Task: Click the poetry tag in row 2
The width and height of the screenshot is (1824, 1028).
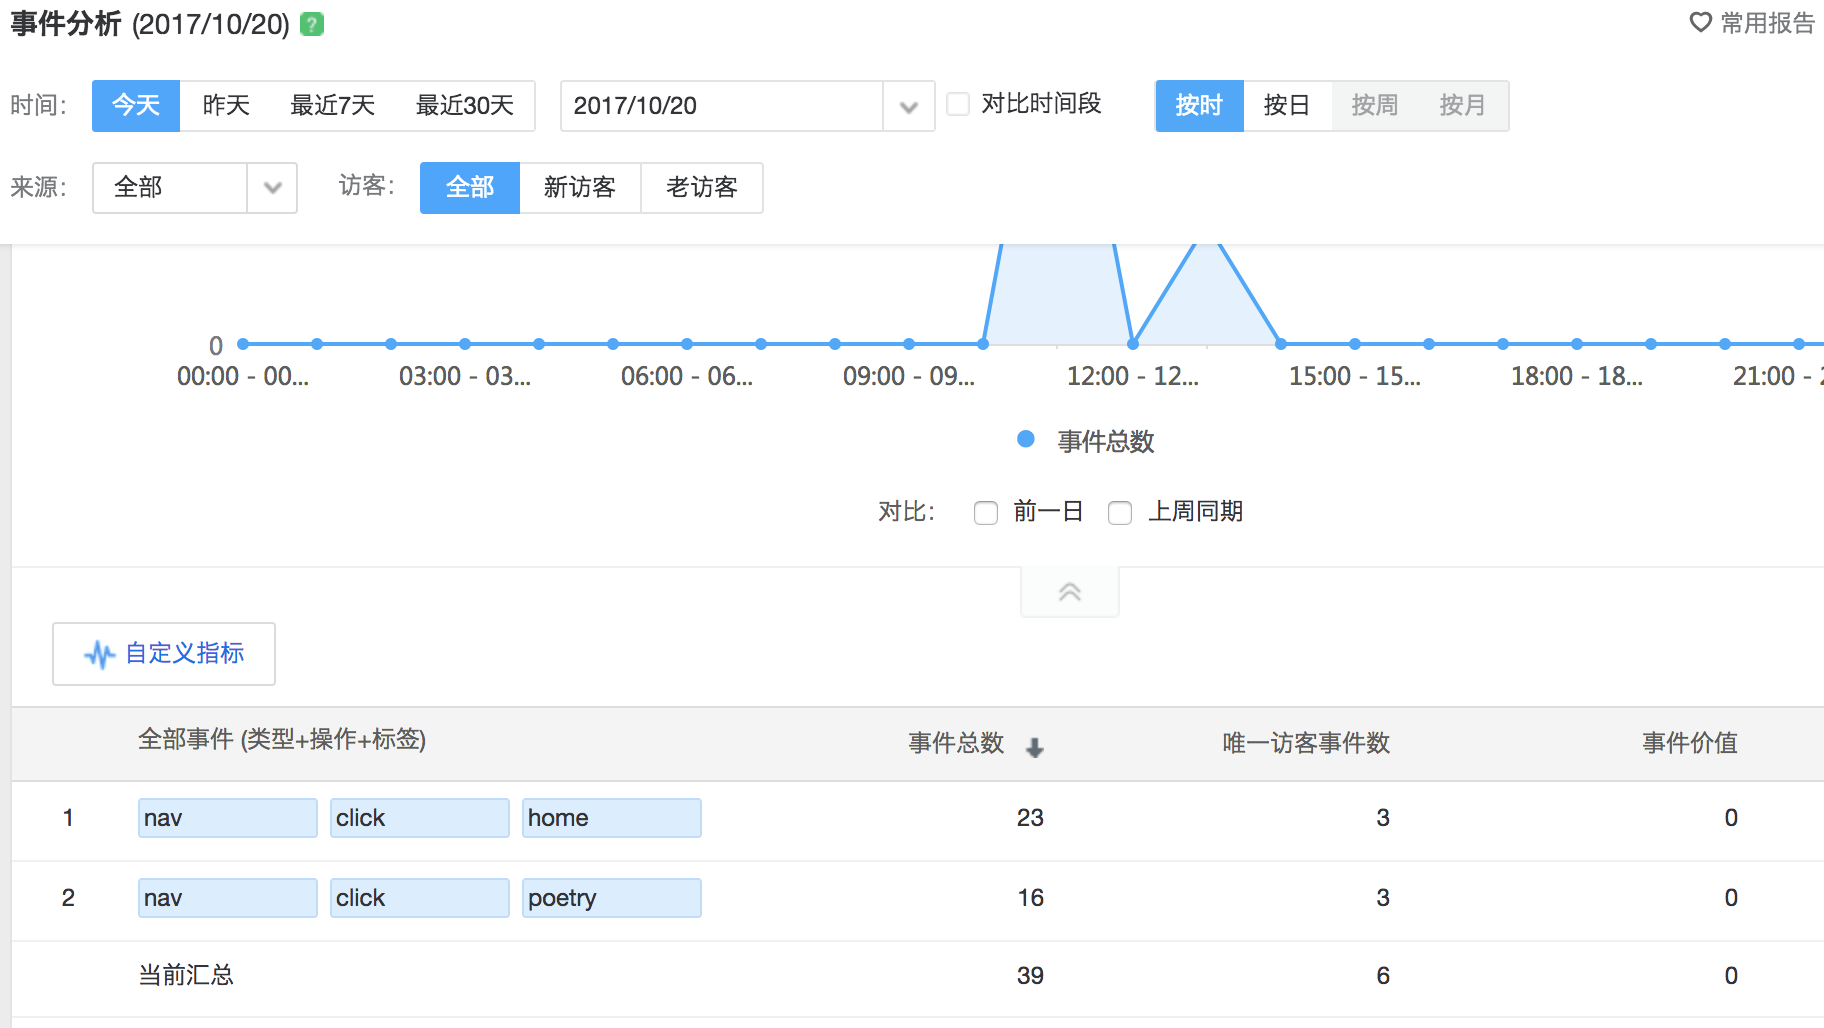Action: 612,898
